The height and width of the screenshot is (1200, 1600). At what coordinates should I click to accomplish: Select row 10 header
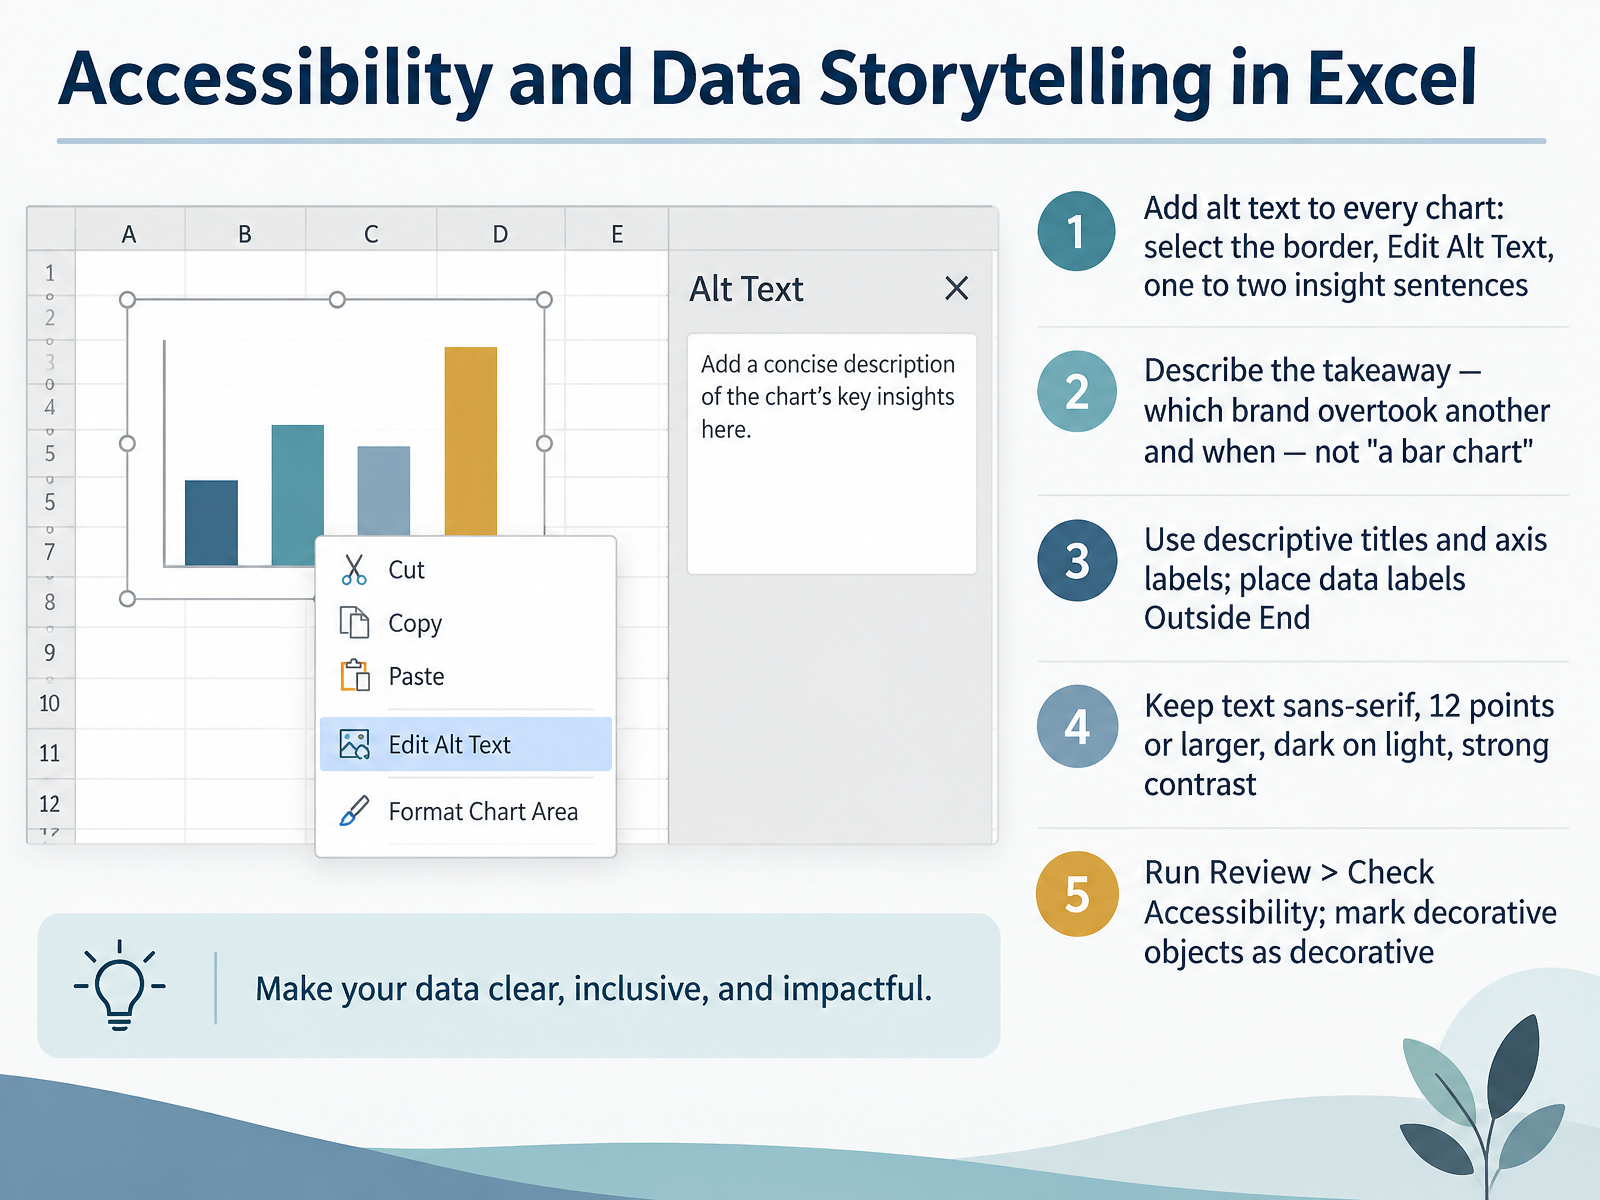[50, 703]
